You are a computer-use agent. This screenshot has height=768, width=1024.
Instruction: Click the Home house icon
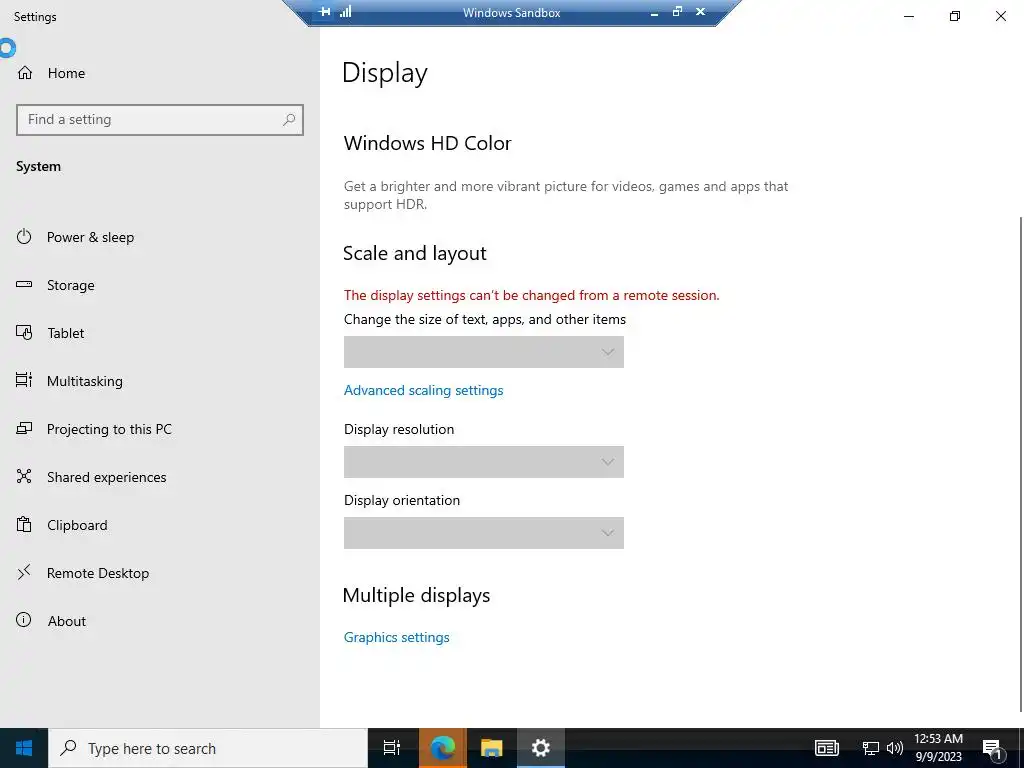[x=25, y=73]
